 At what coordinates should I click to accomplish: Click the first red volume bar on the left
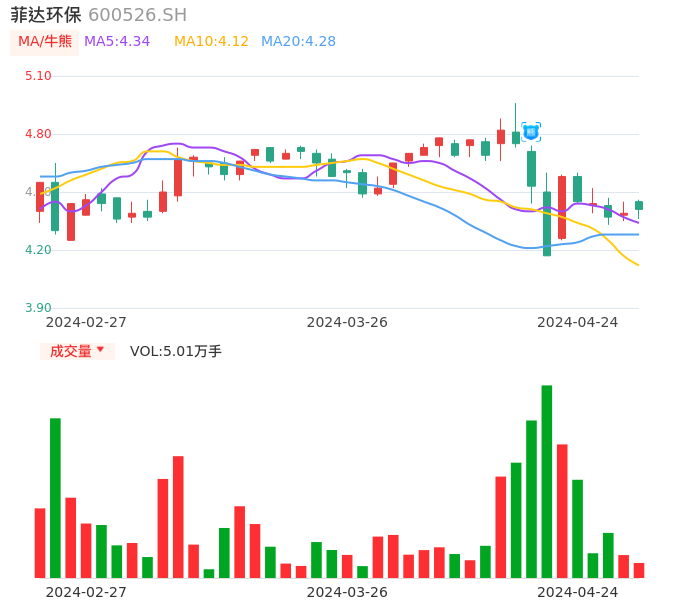[40, 542]
